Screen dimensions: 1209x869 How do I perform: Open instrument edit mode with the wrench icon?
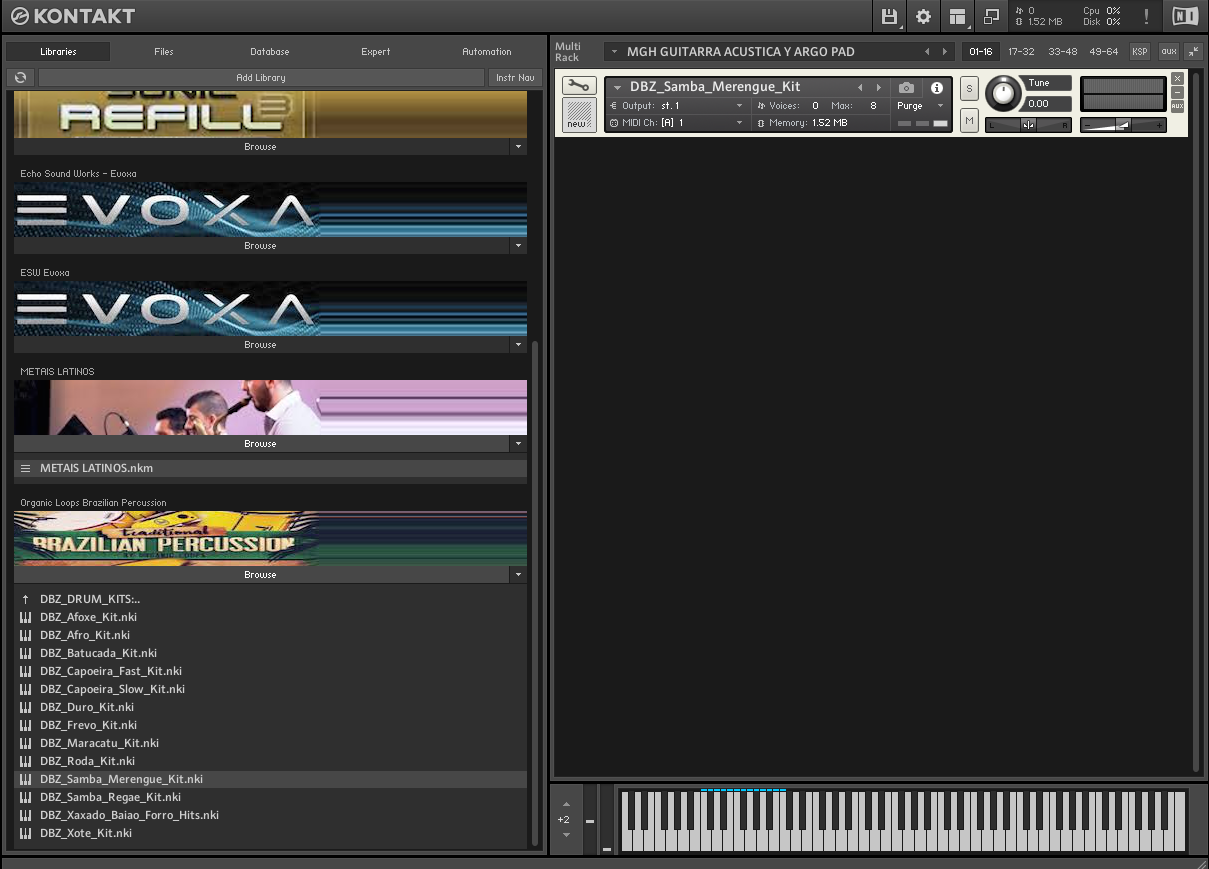[x=579, y=86]
